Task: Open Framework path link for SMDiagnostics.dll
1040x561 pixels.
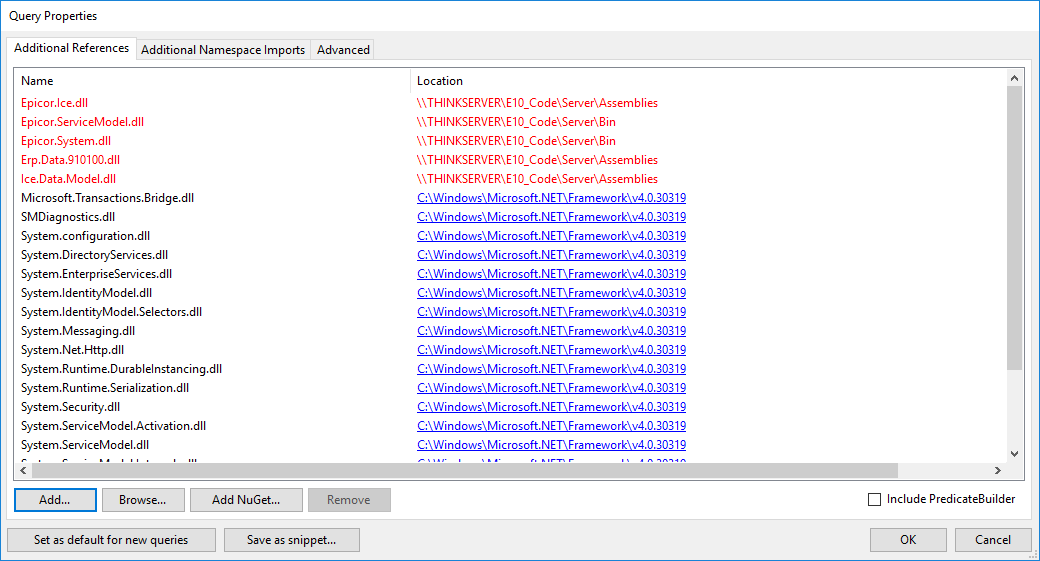Action: 551,217
